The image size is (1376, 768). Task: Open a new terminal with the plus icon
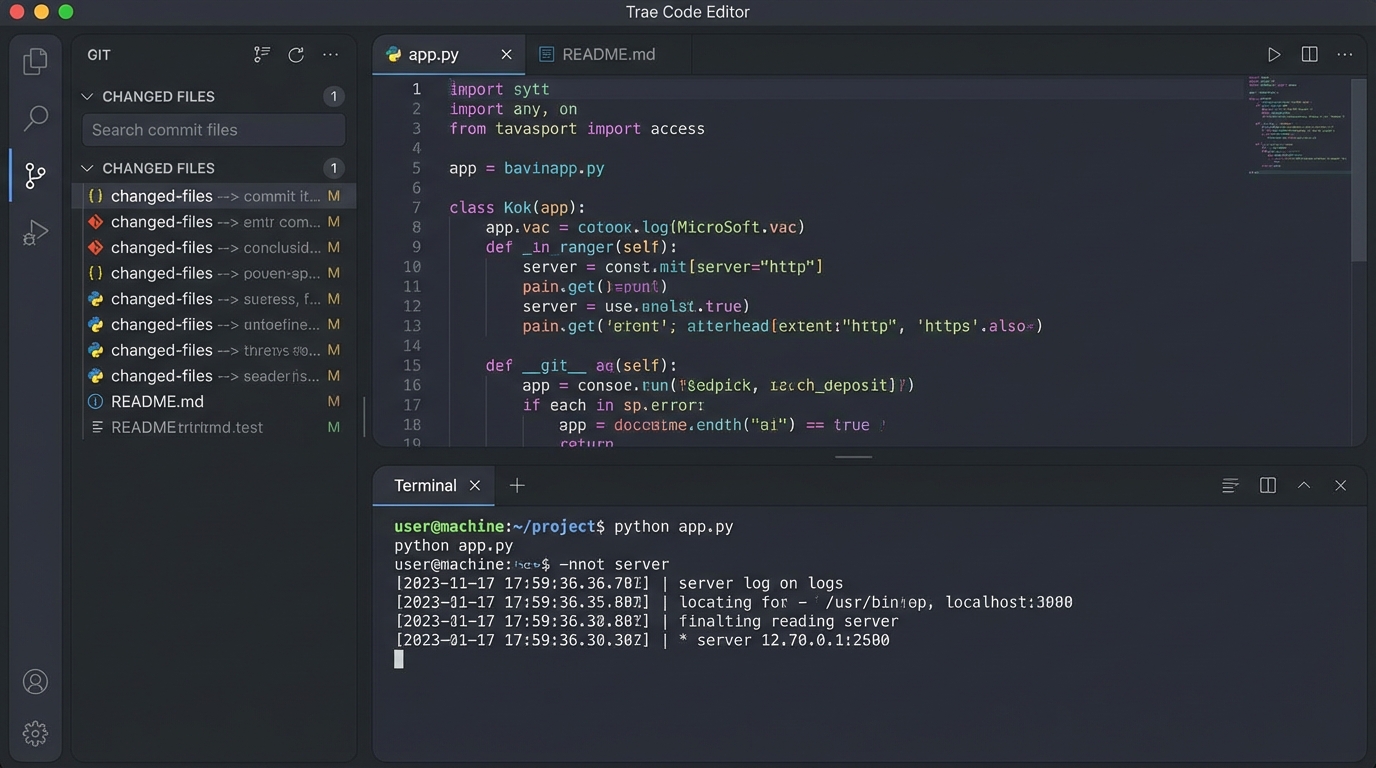(x=517, y=485)
